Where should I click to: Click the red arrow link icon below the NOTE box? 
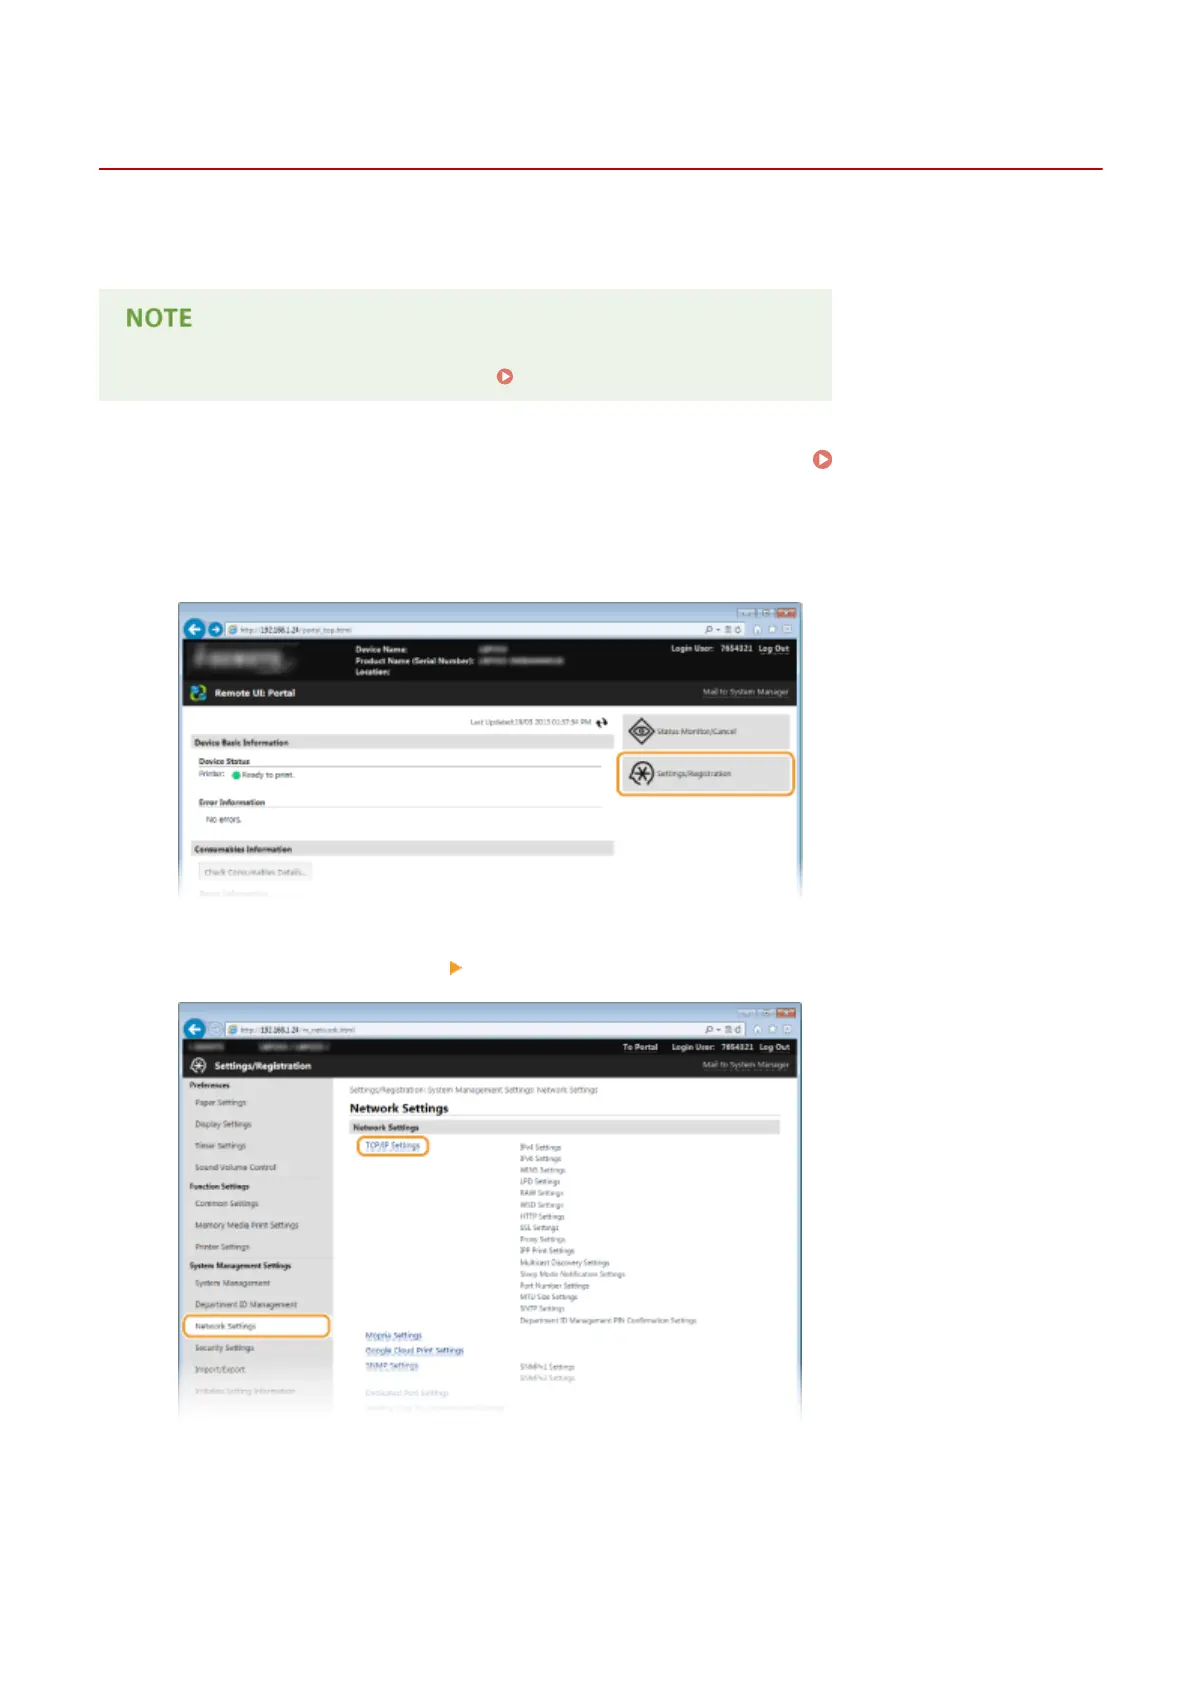coord(822,460)
